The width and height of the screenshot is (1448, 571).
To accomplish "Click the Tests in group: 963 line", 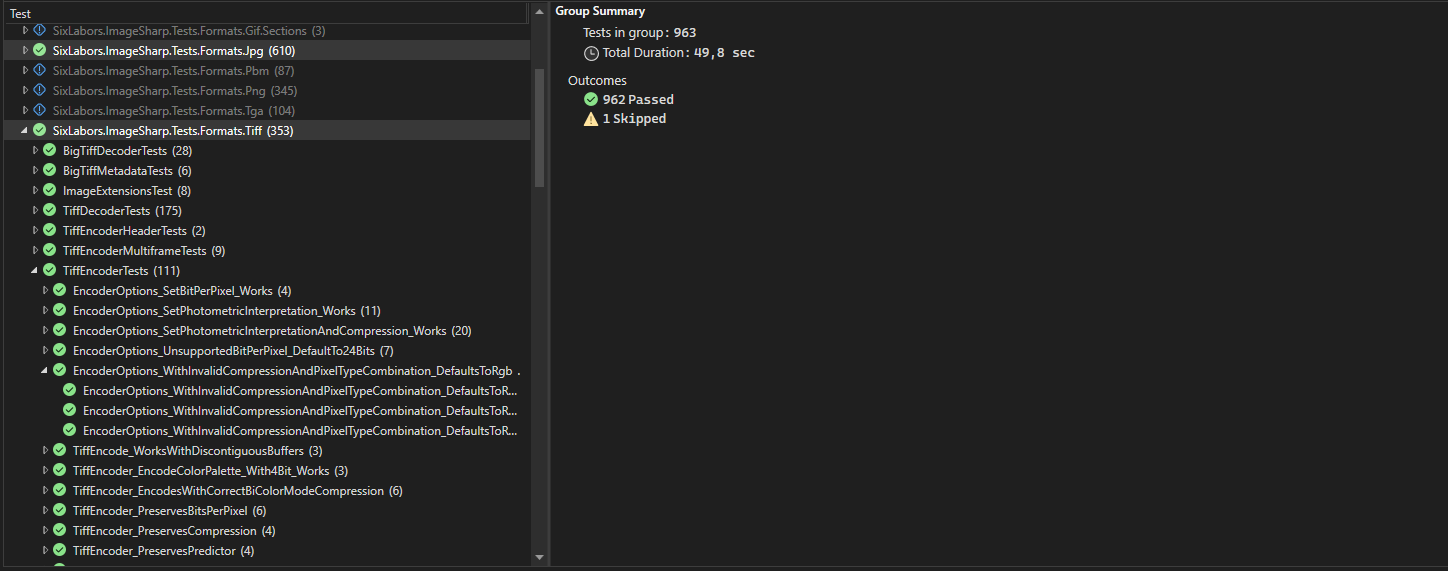I will (640, 32).
